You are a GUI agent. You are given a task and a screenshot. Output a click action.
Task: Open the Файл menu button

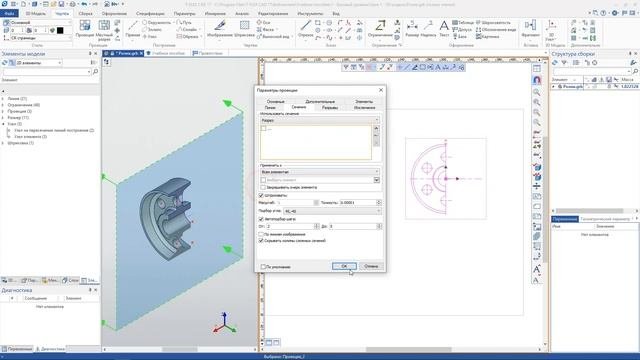[x=9, y=13]
